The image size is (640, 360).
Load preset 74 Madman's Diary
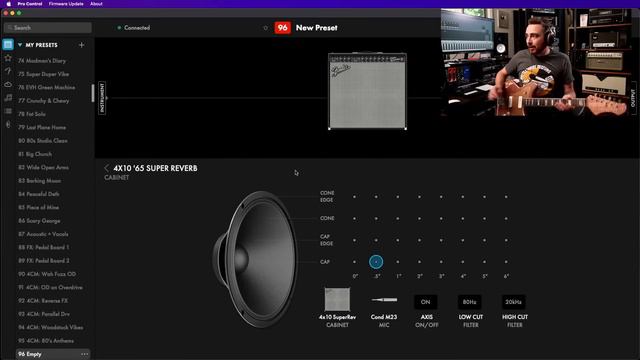click(x=42, y=60)
